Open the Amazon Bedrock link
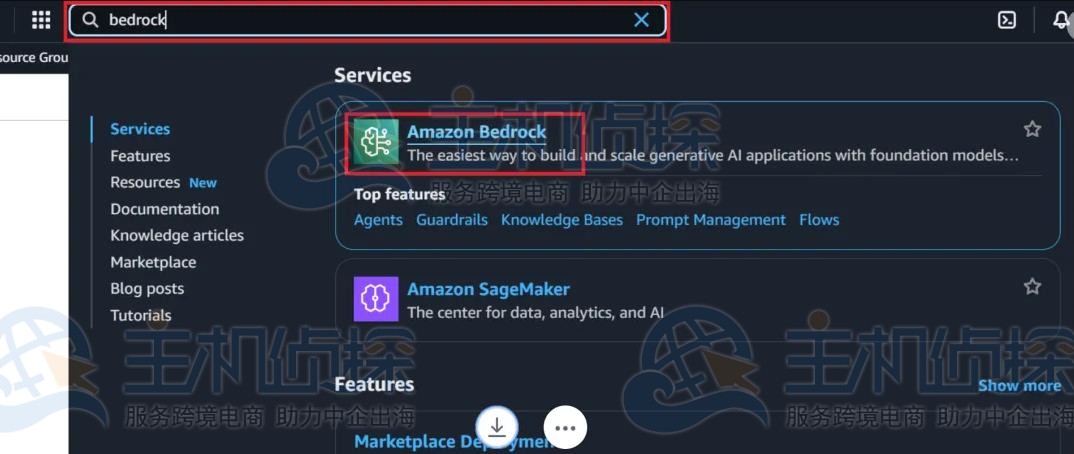1074x454 pixels. pyautogui.click(x=477, y=132)
